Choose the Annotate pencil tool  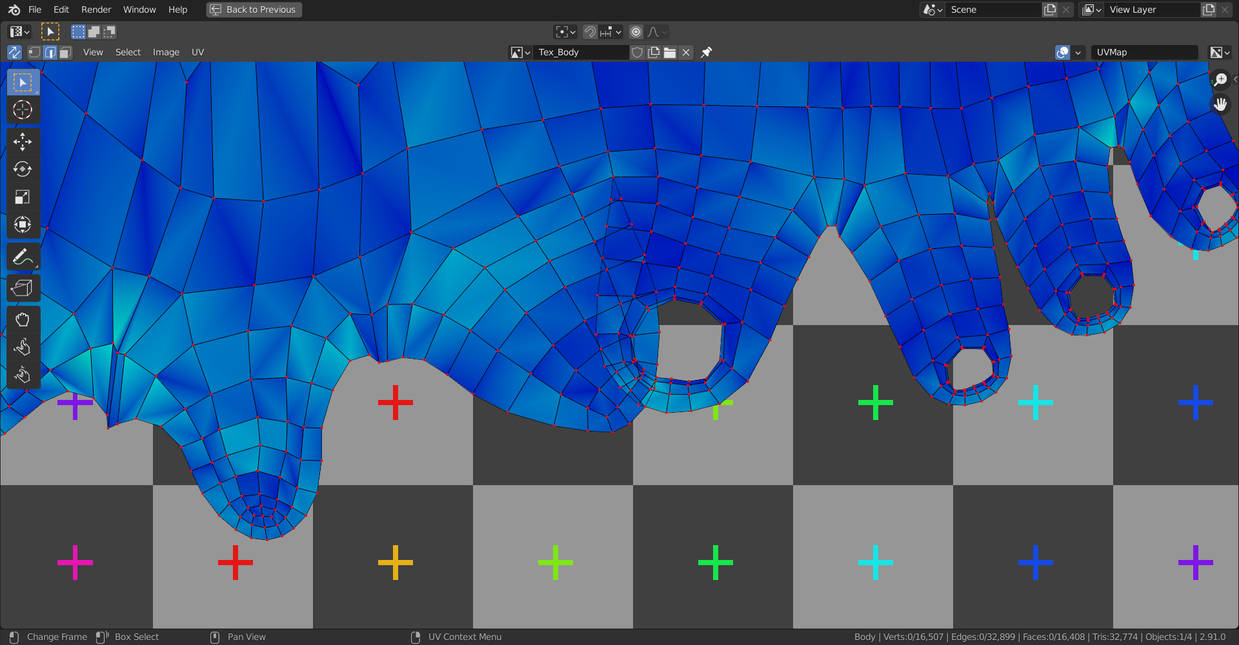click(22, 257)
